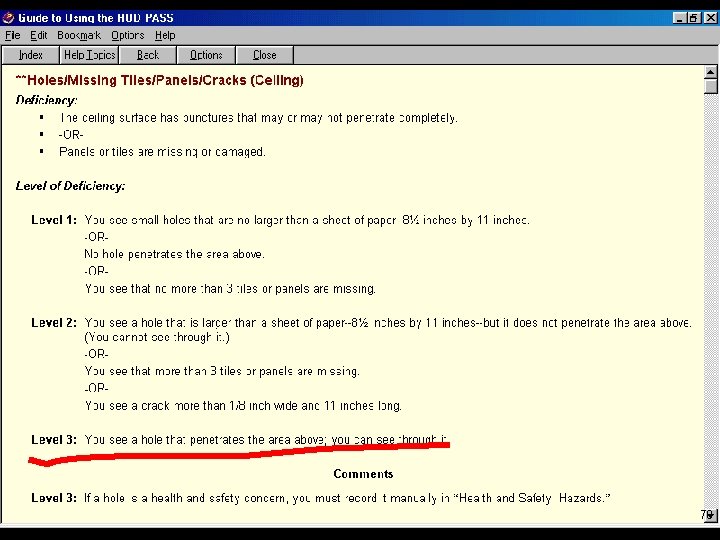Click the Close toolbar button
This screenshot has width=720, height=540.
[x=264, y=55]
